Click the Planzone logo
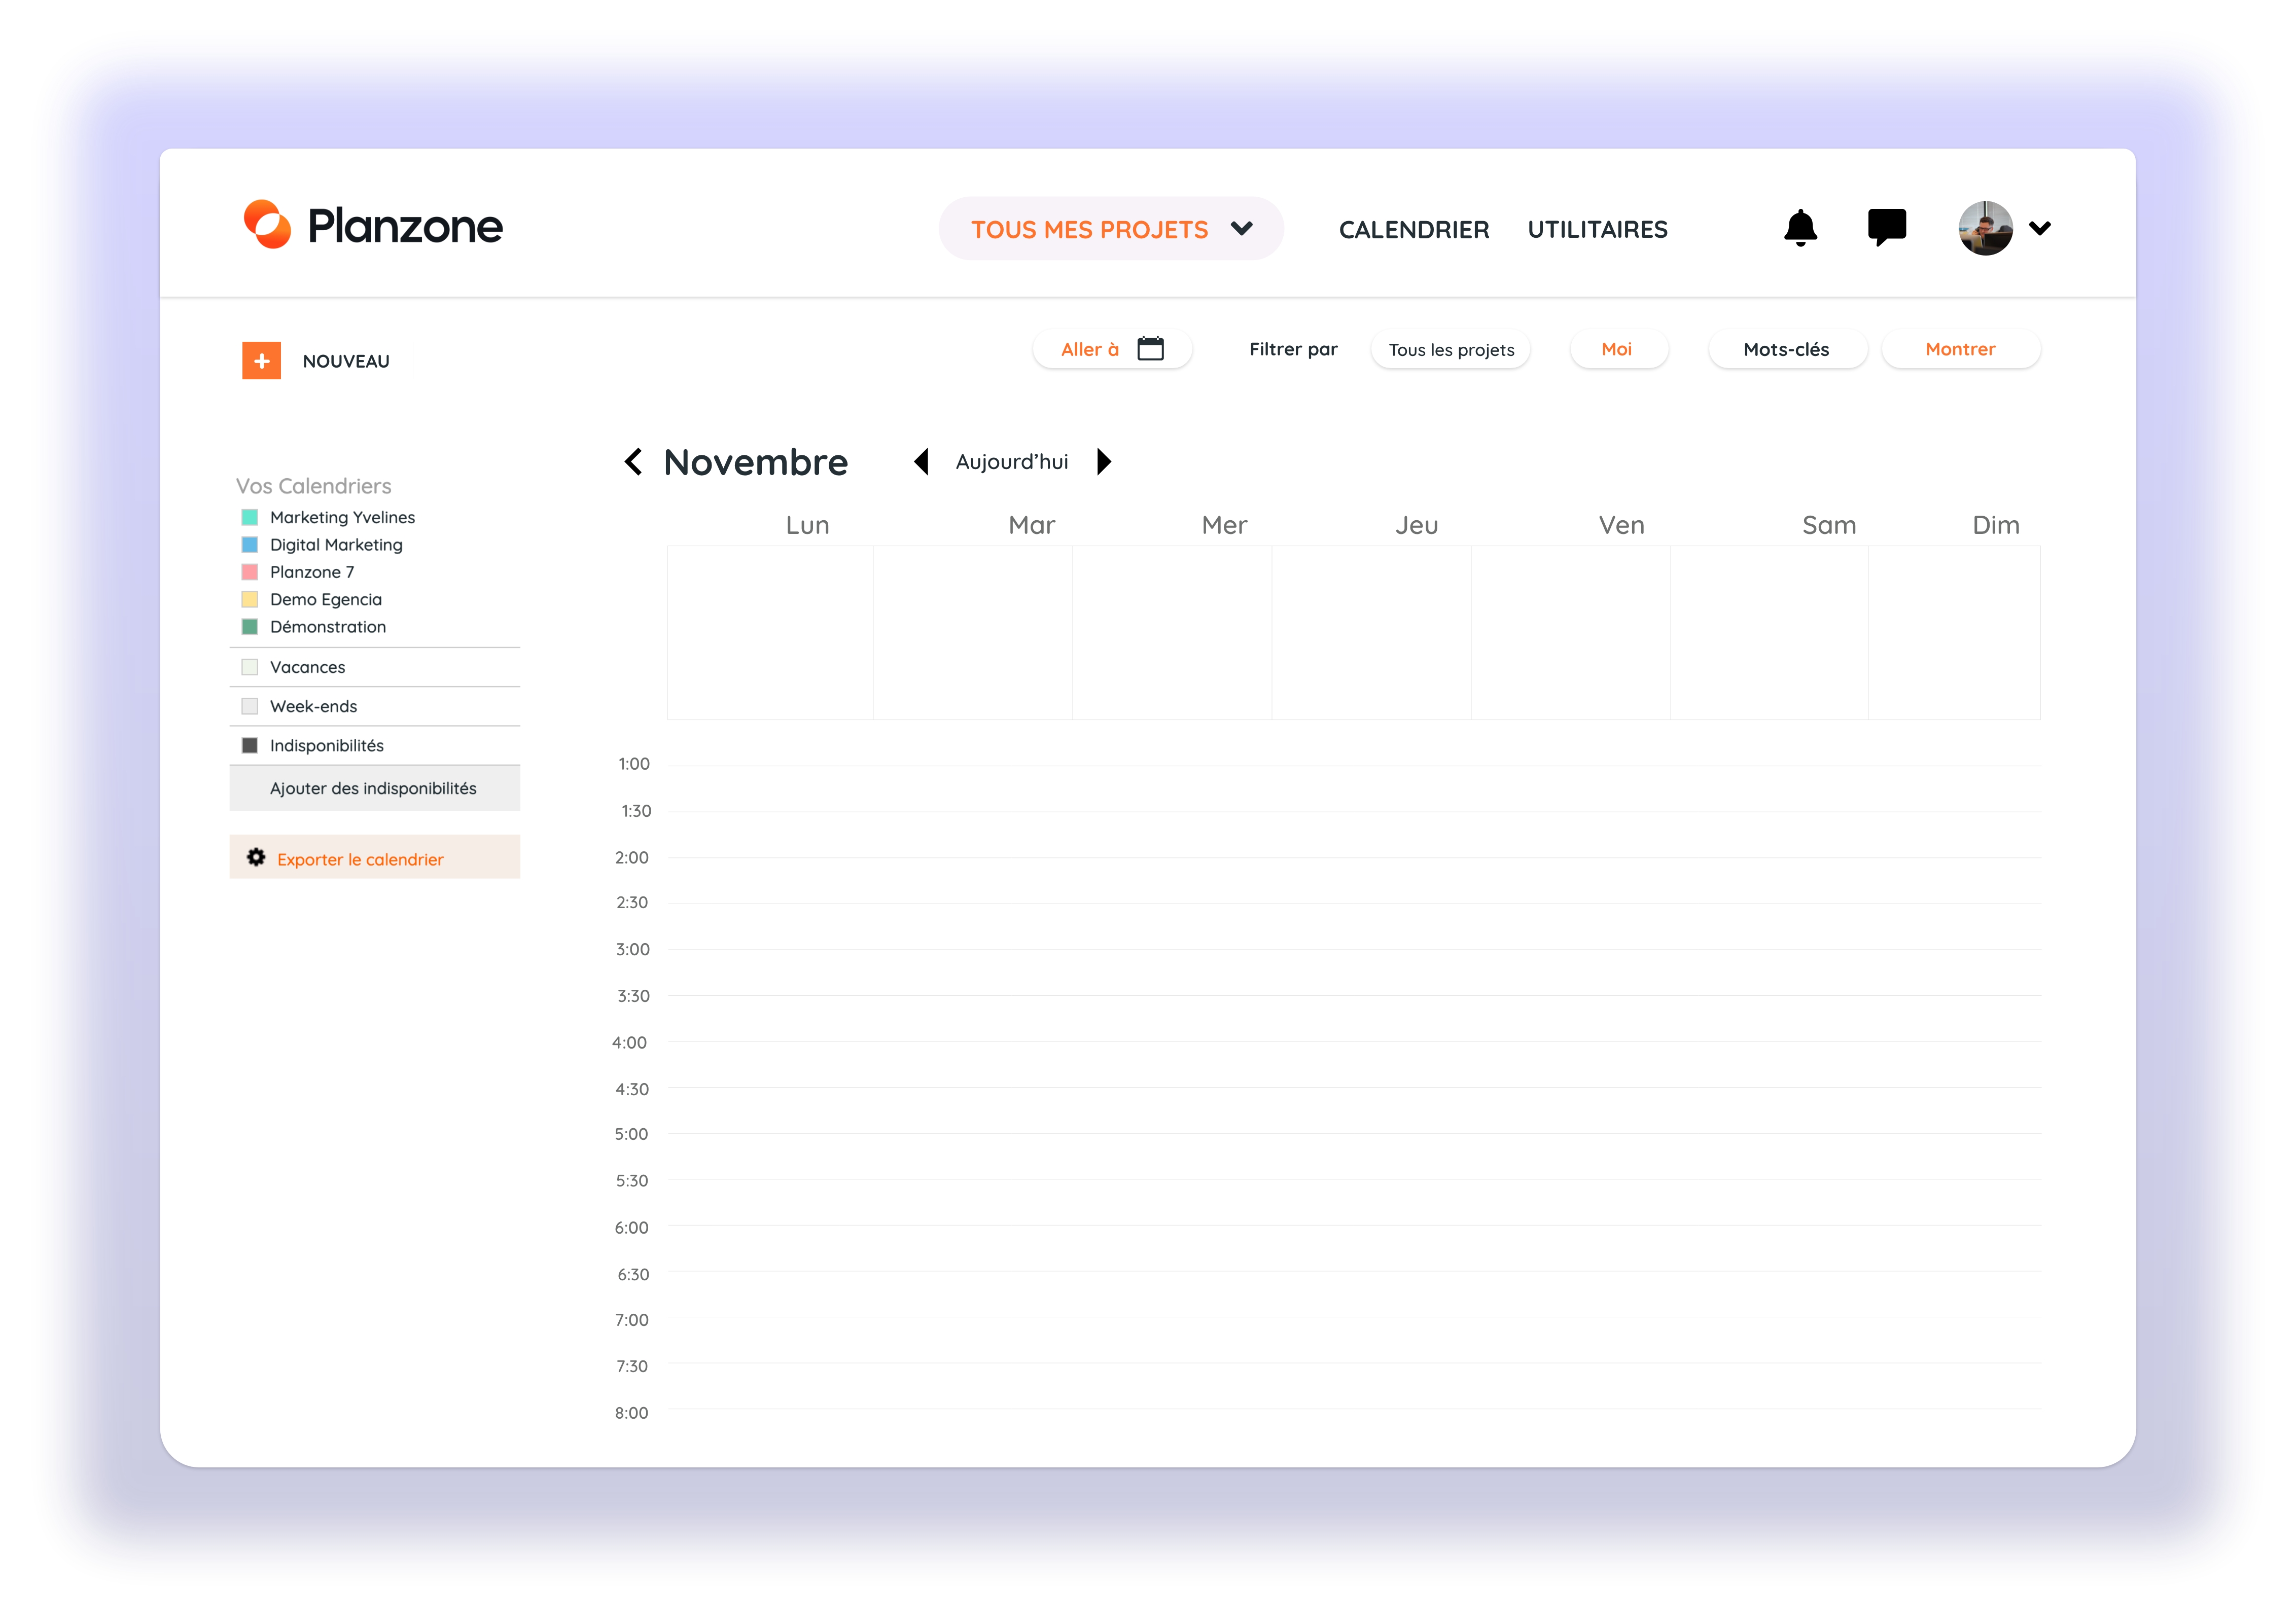This screenshot has width=2296, height=1619. pyautogui.click(x=374, y=225)
